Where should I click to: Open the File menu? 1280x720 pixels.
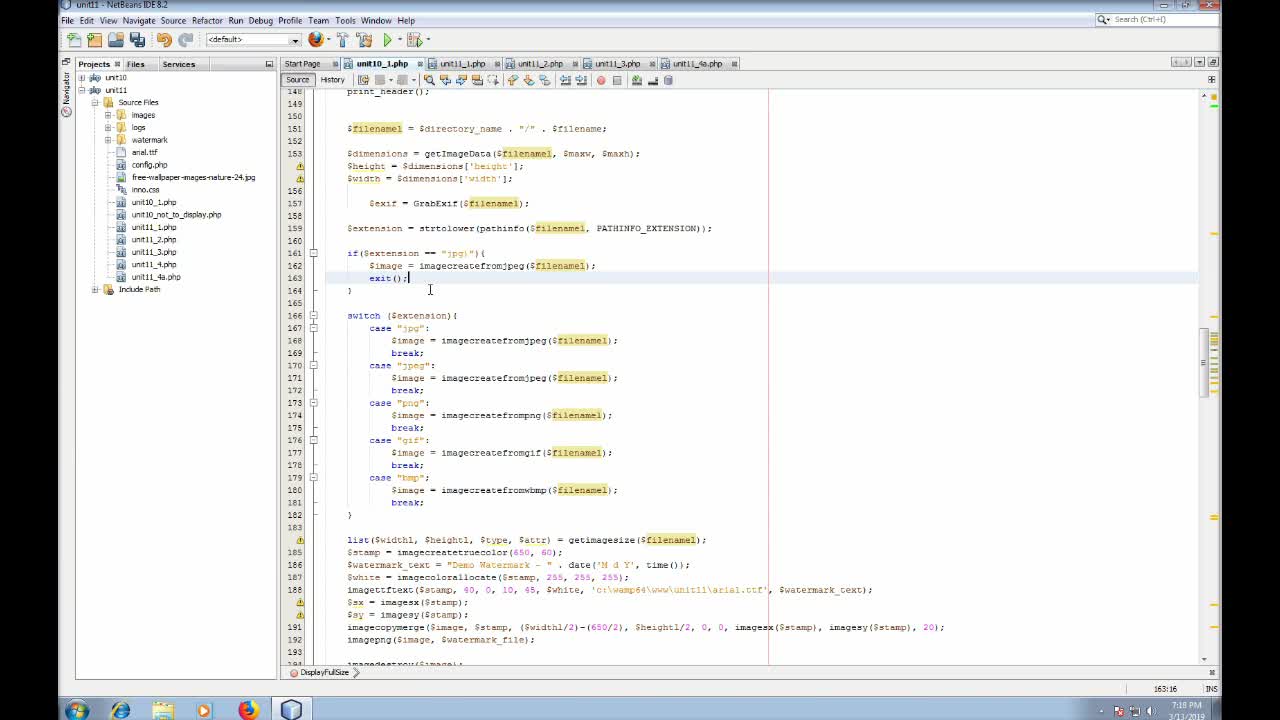click(x=67, y=20)
